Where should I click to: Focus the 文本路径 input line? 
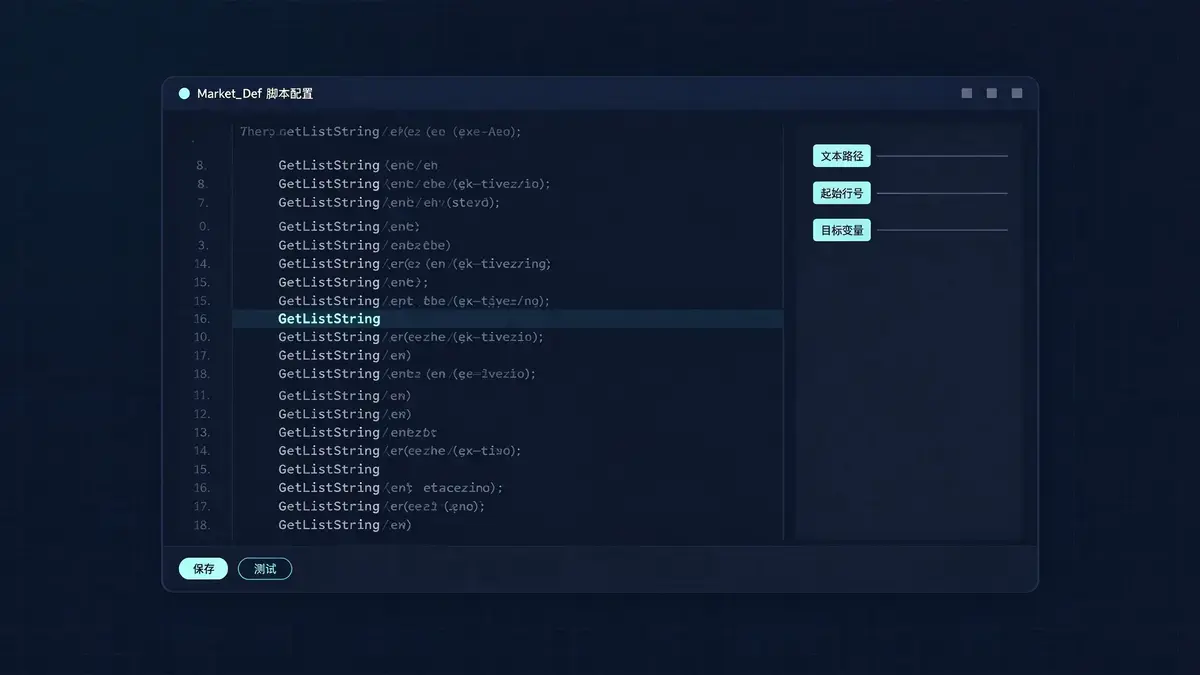point(942,156)
